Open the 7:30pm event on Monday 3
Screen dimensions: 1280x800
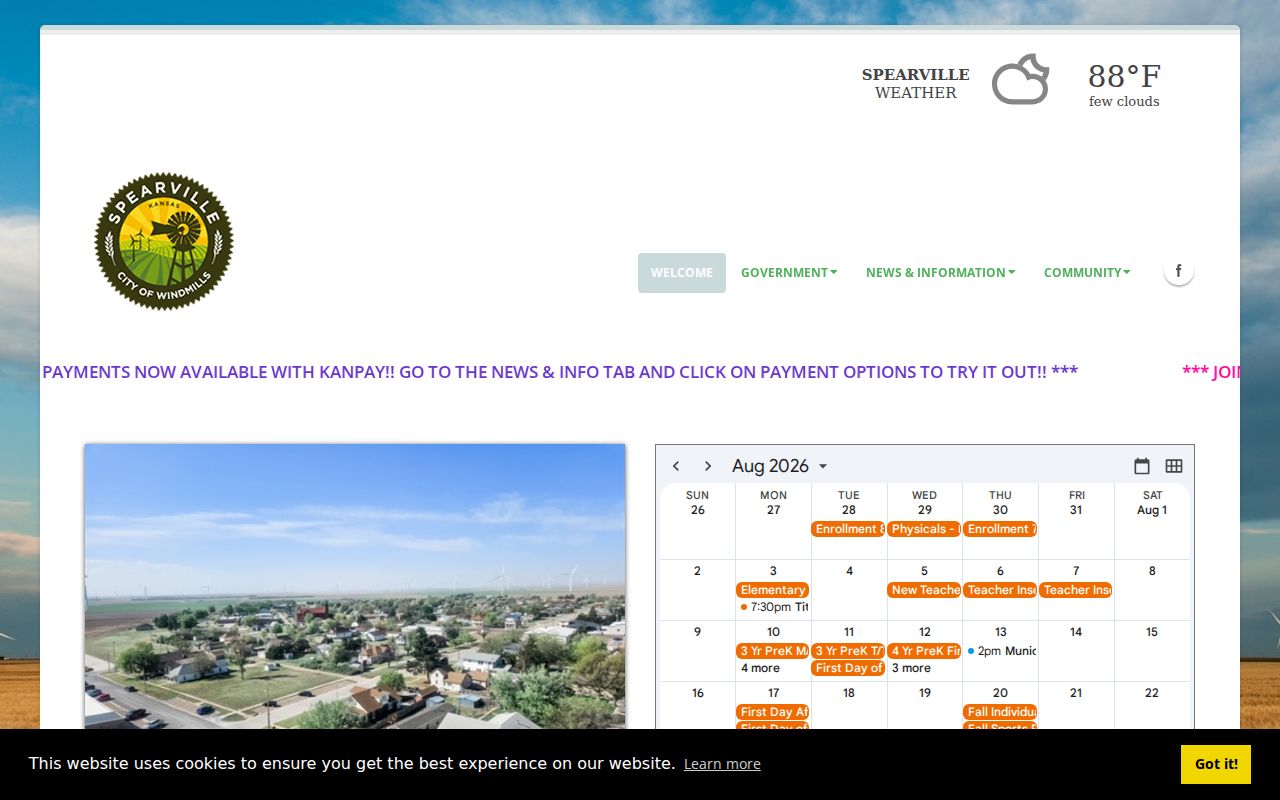(772, 607)
